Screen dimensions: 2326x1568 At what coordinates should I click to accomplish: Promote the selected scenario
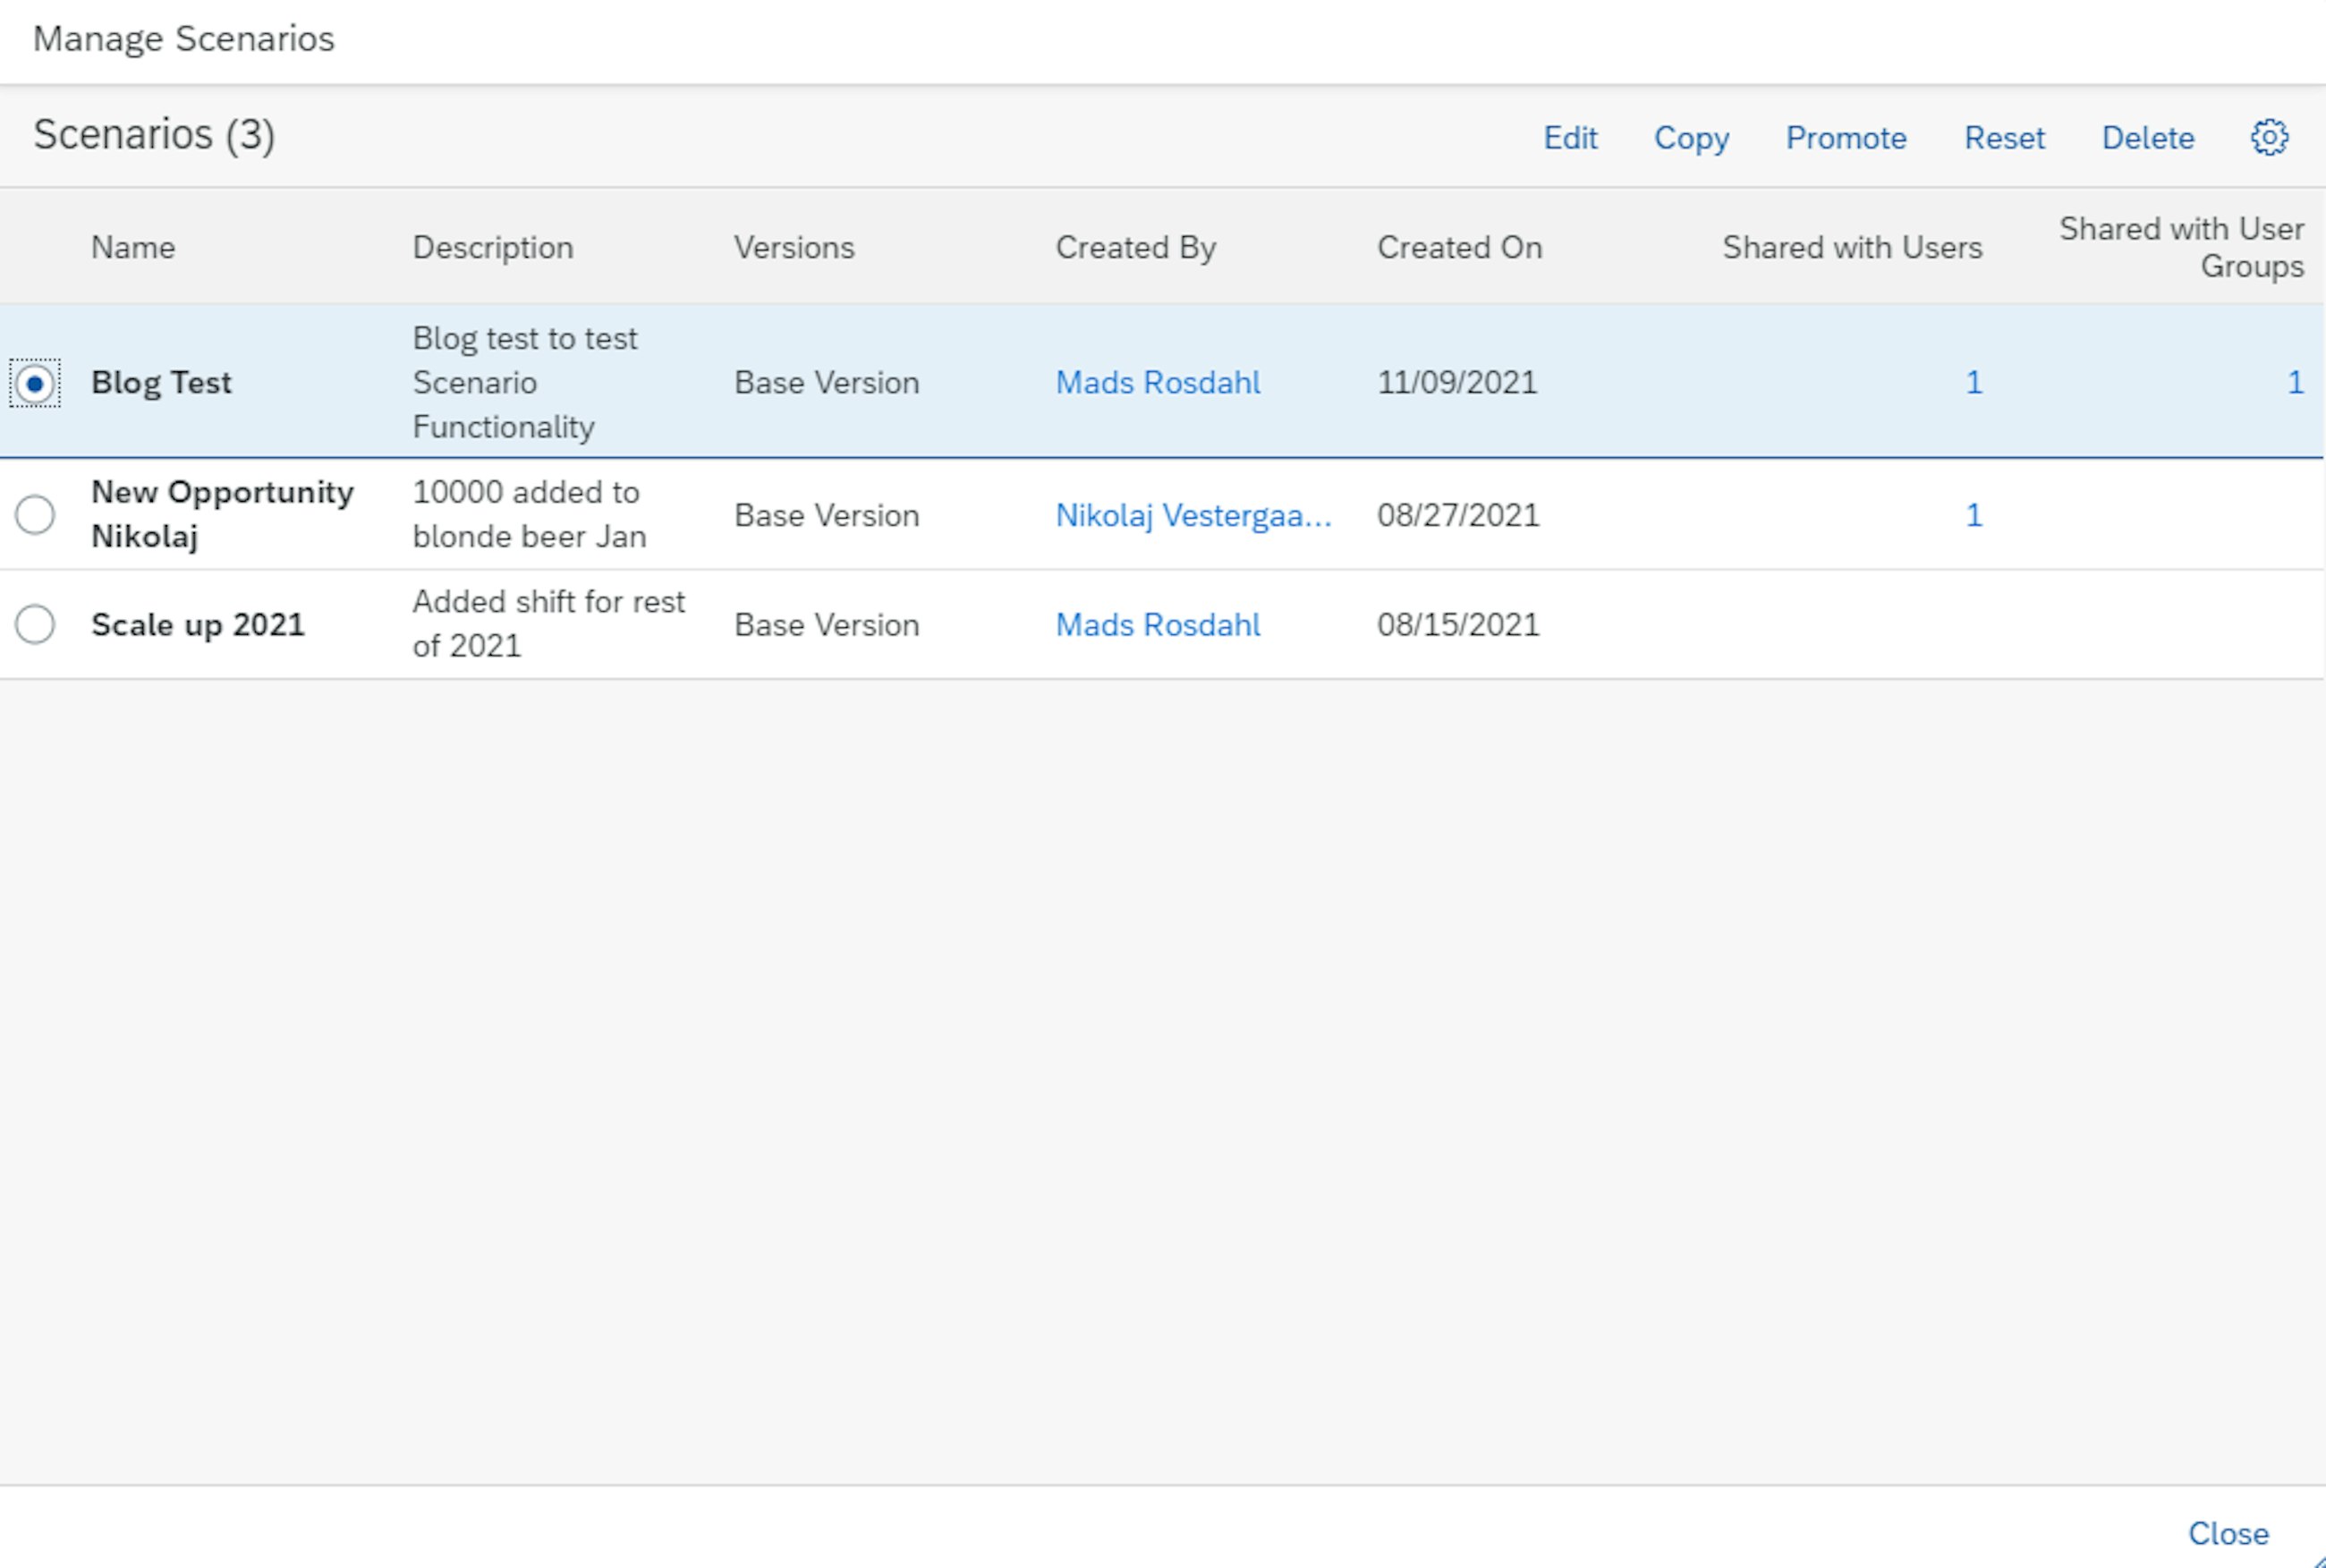tap(1845, 138)
